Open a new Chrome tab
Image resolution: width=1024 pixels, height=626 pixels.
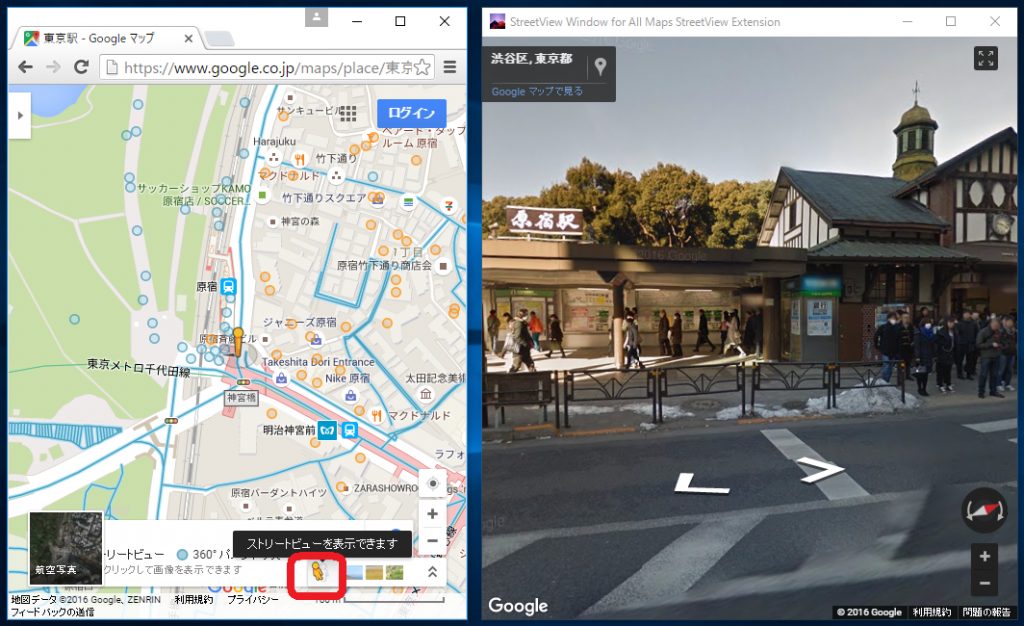[x=219, y=39]
